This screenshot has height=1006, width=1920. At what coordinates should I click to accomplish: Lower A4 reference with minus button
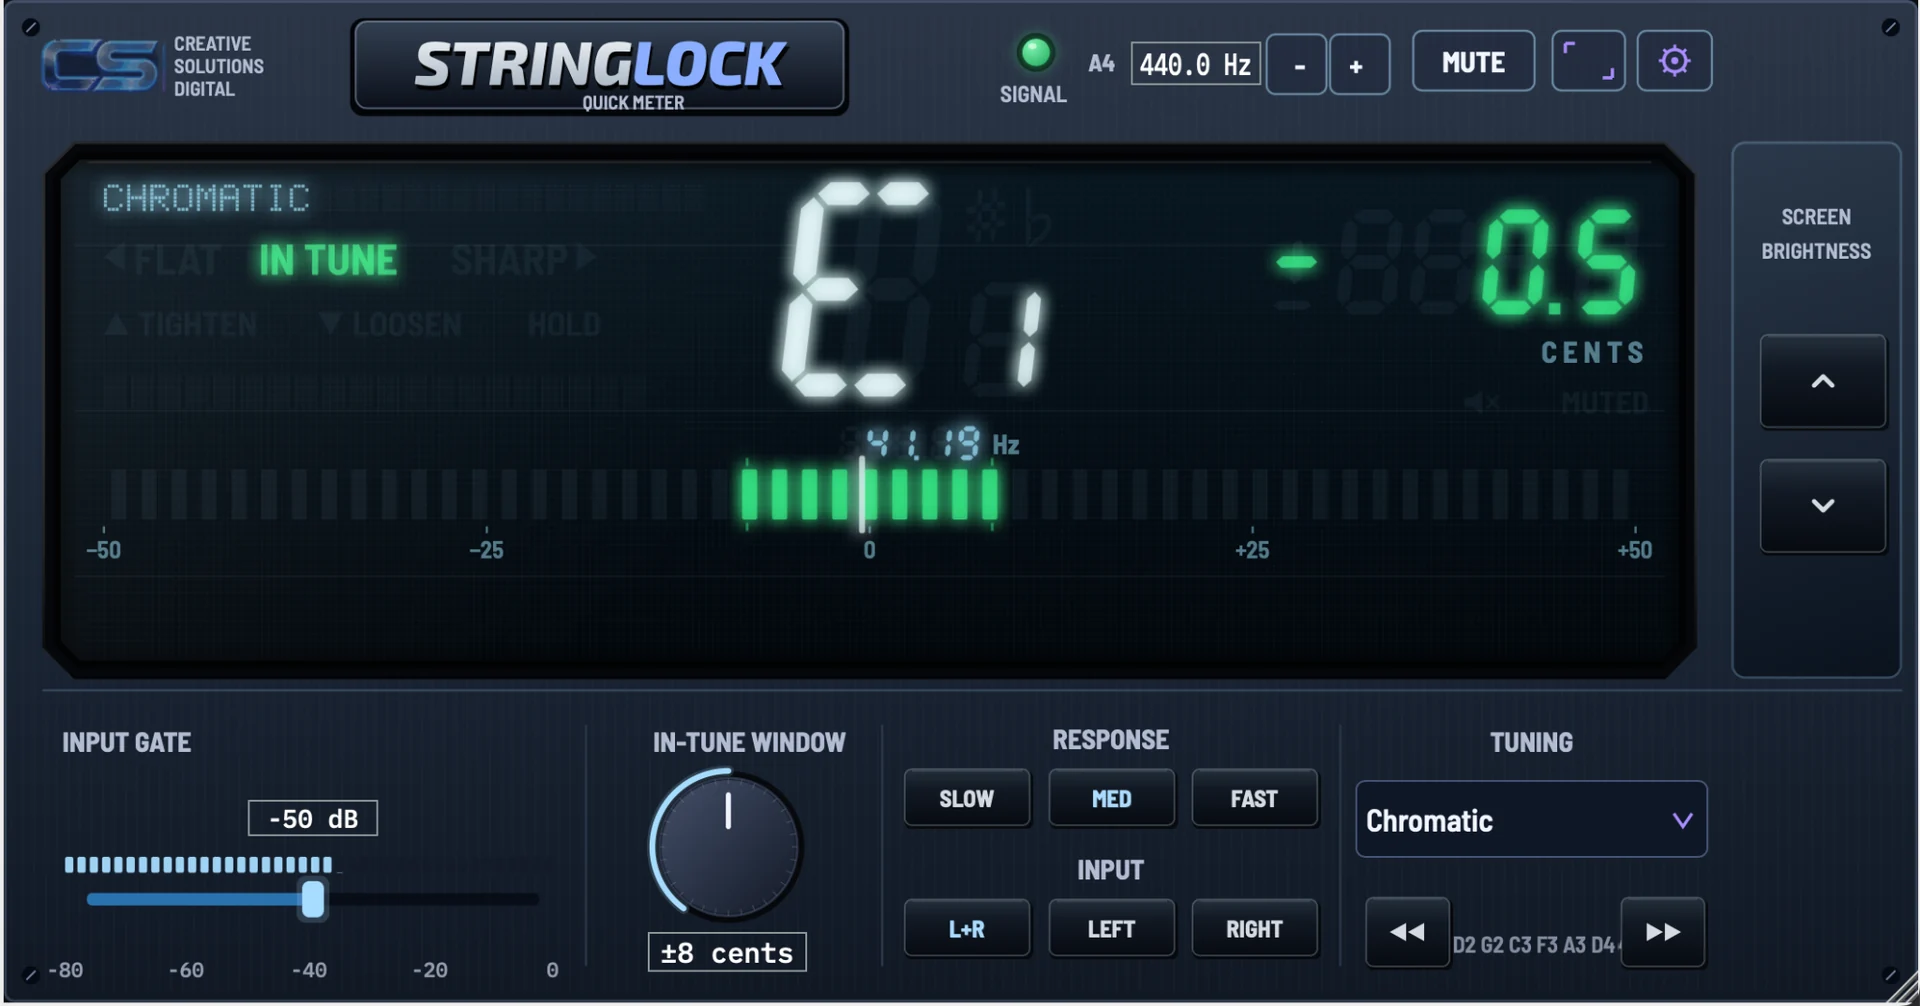(x=1297, y=65)
